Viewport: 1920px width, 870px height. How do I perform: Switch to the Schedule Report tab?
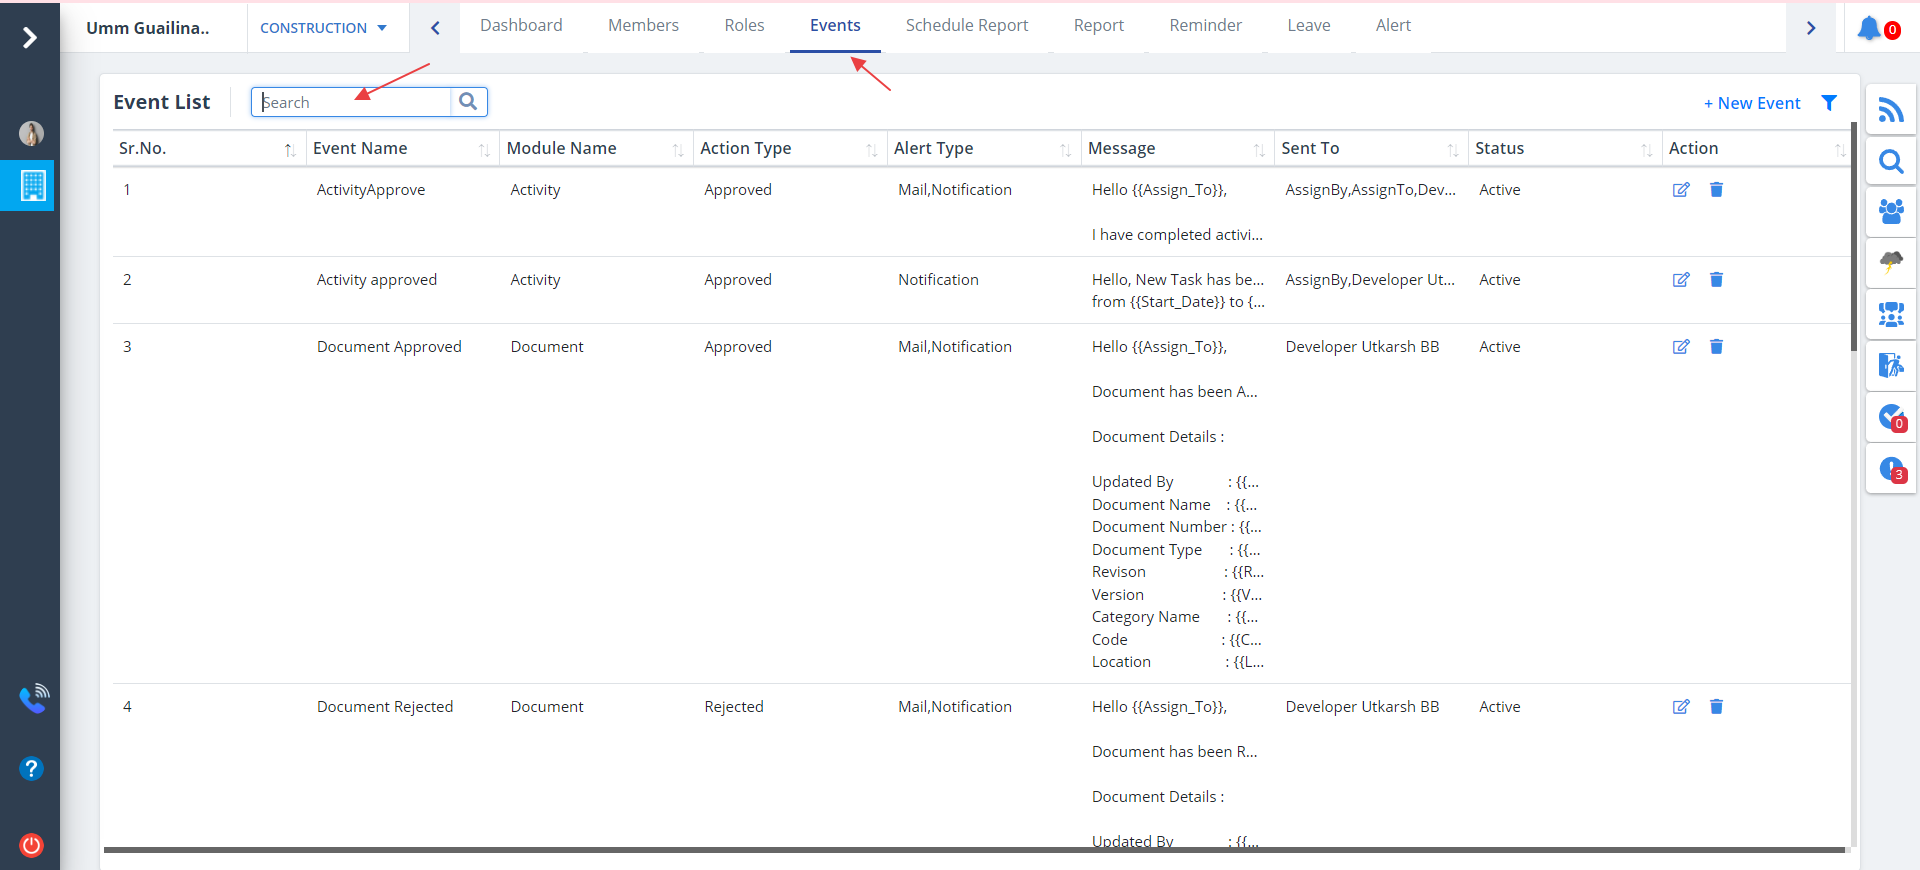[966, 26]
